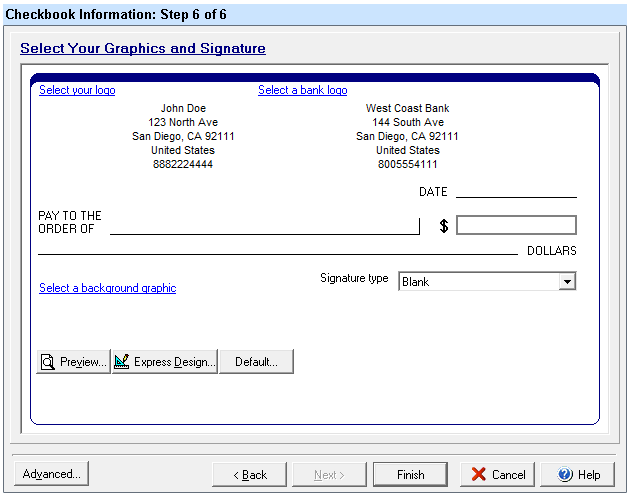Viewport: 631px width, 498px height.
Task: Open the Advanced... settings button
Action: 52,474
